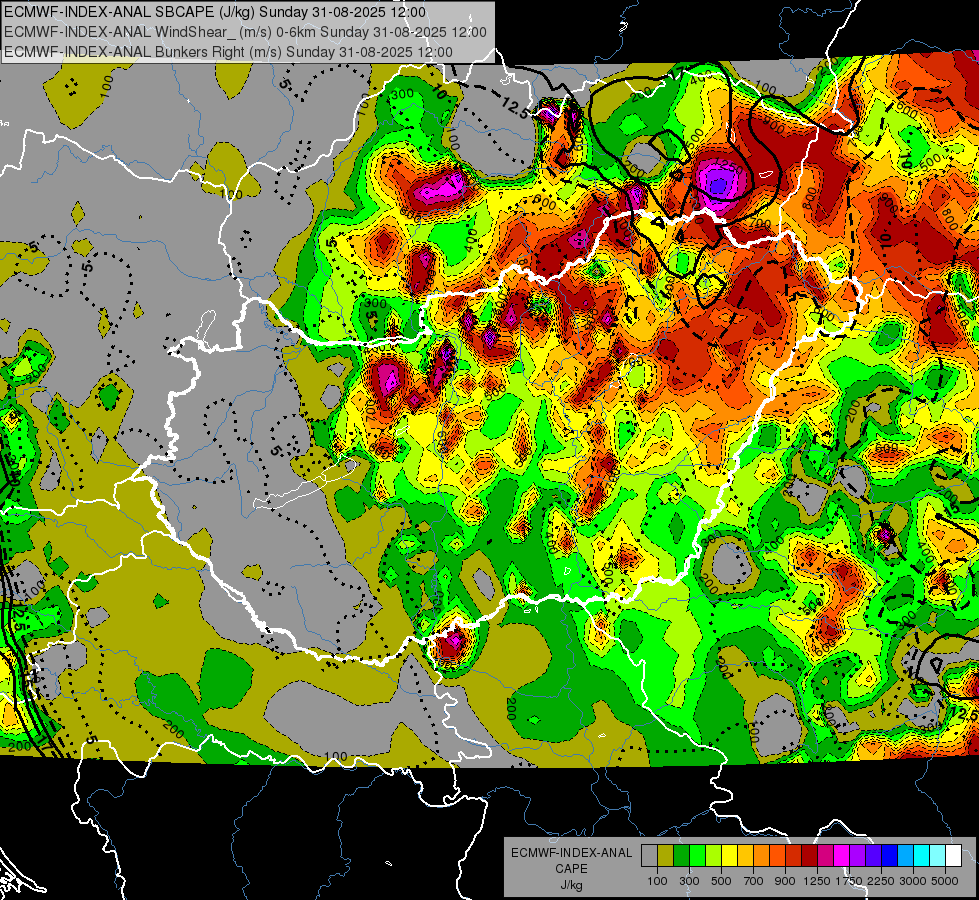Click the legend heading ECMWF-INDEX-ANAL
This screenshot has width=979, height=900.
tap(572, 853)
